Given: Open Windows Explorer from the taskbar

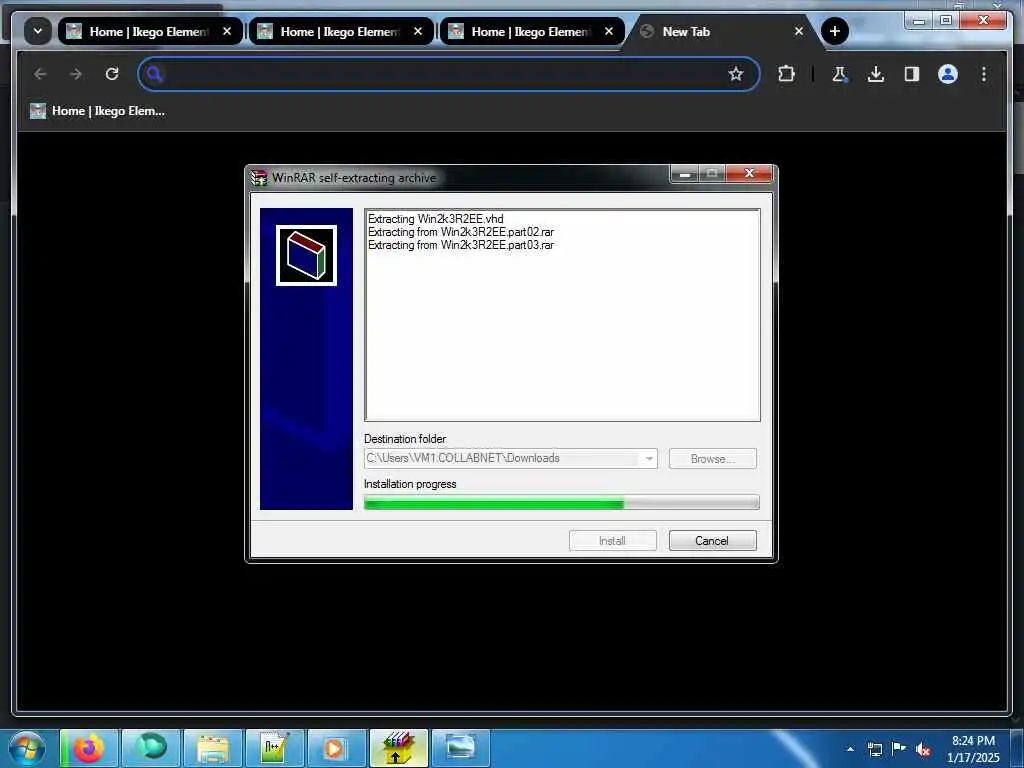Looking at the screenshot, I should [213, 748].
